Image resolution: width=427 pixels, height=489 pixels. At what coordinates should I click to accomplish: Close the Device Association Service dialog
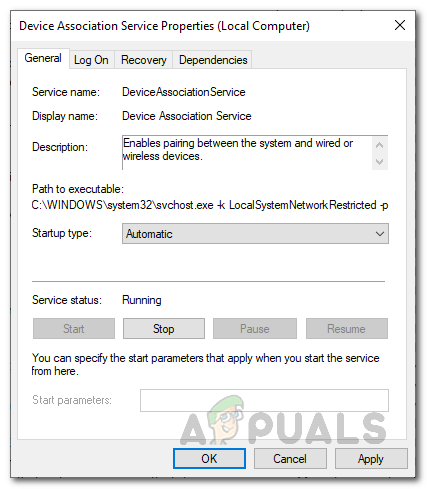coord(400,25)
